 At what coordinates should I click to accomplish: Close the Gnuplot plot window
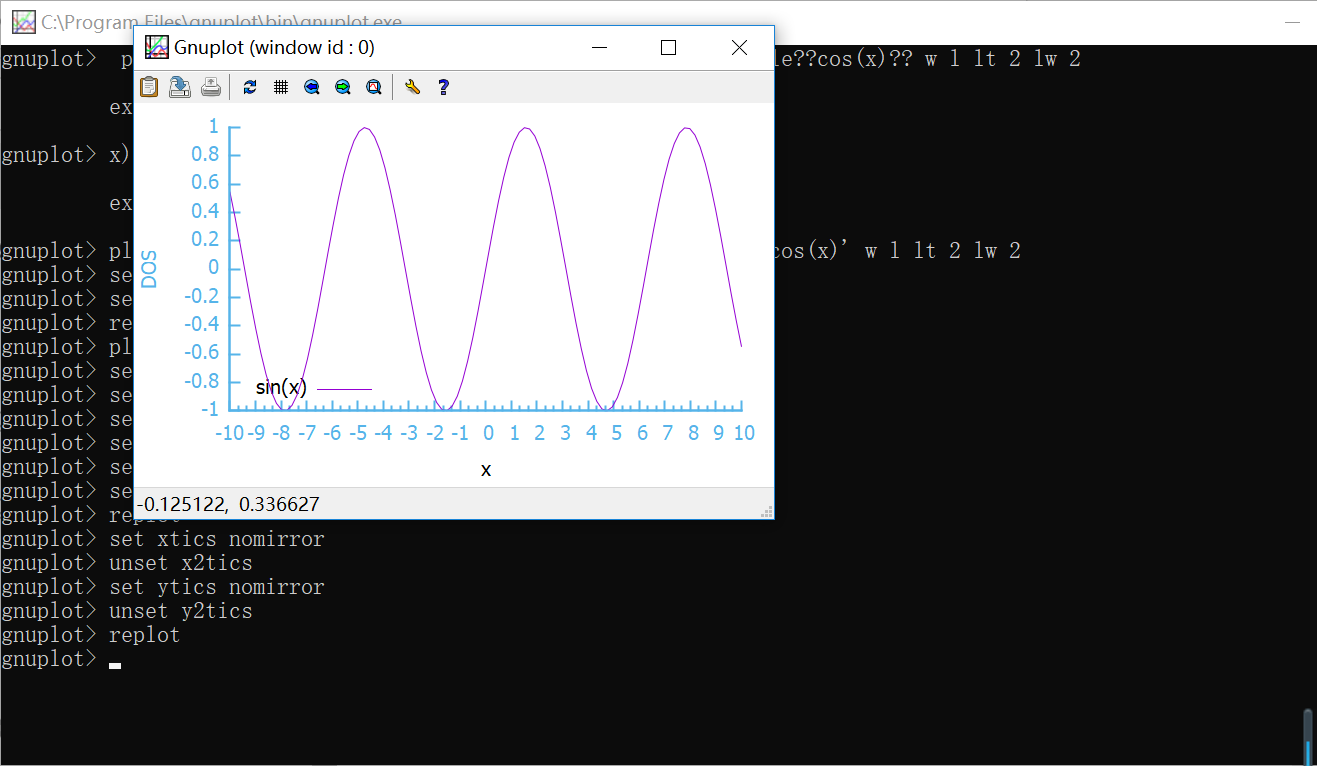739,47
